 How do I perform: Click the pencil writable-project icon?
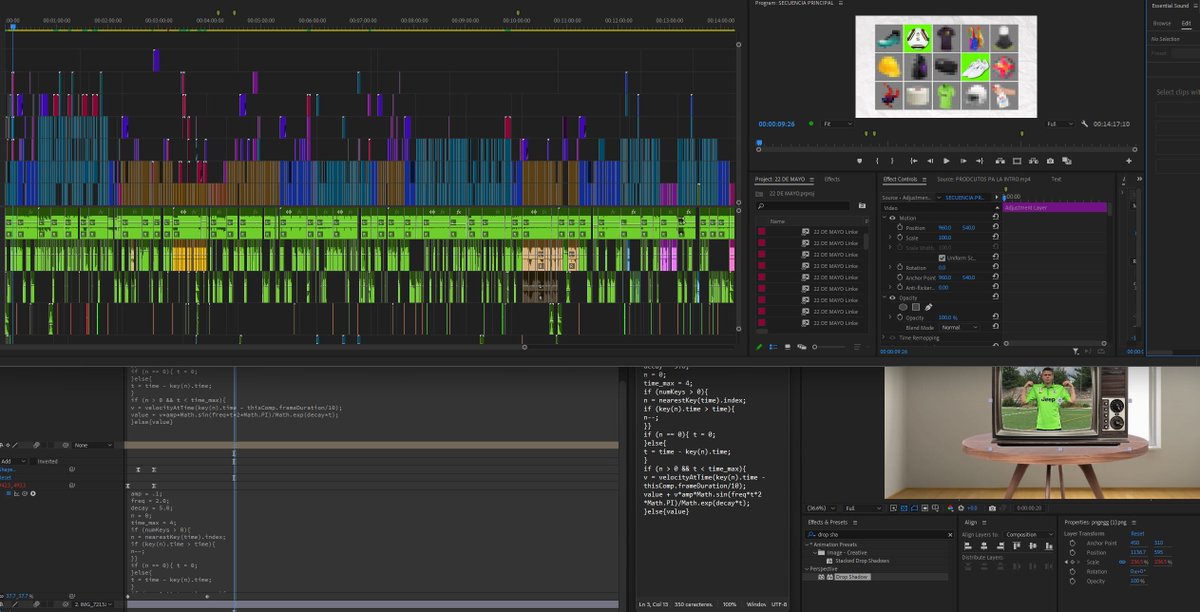point(759,347)
